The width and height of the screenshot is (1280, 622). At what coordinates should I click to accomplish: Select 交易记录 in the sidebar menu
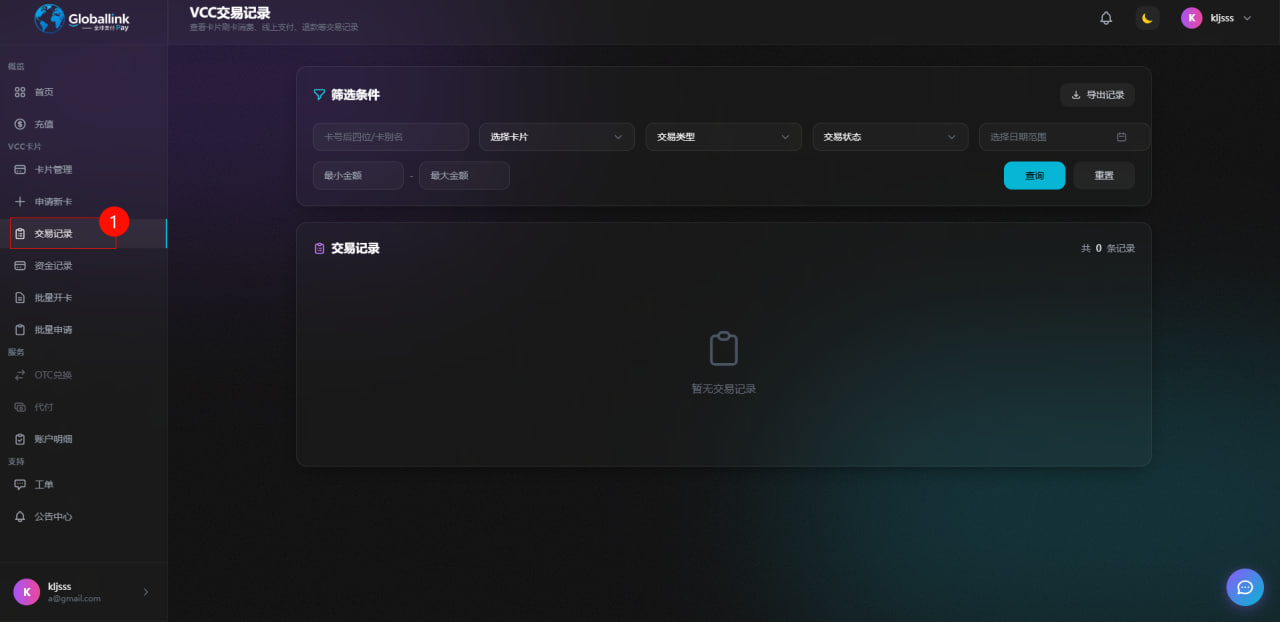pyautogui.click(x=56, y=233)
